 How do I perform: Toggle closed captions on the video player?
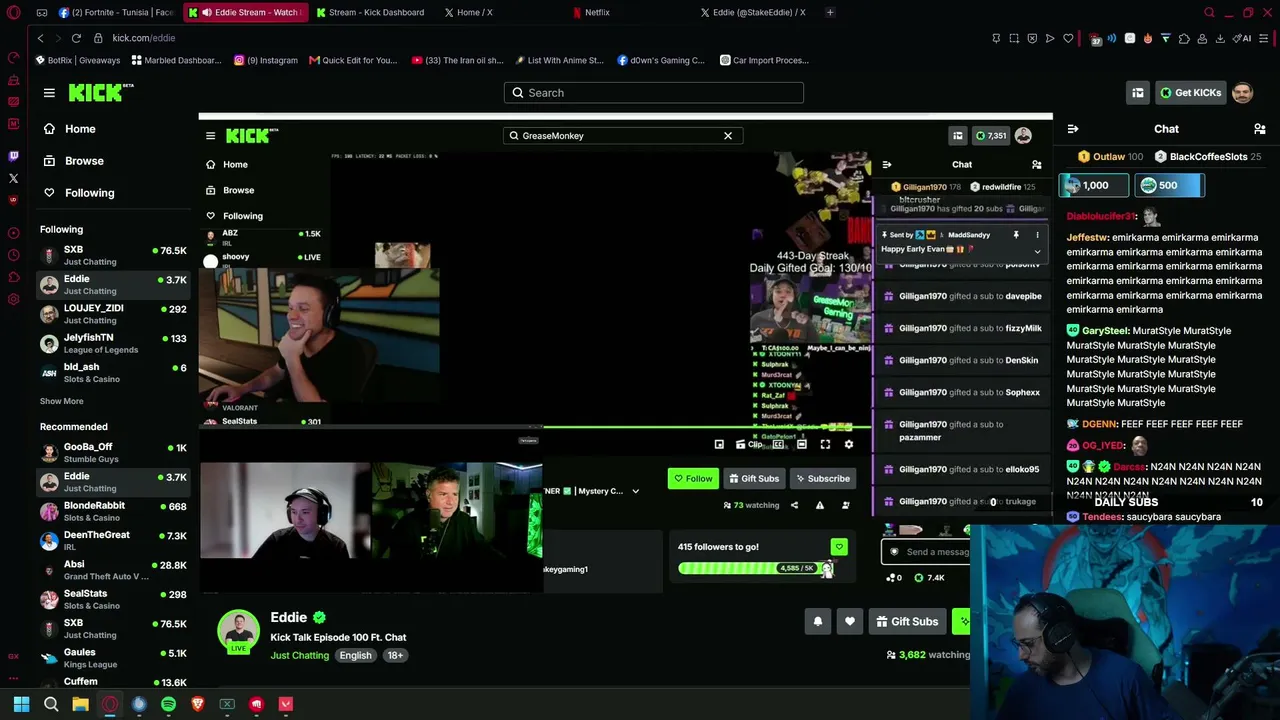[x=778, y=444]
